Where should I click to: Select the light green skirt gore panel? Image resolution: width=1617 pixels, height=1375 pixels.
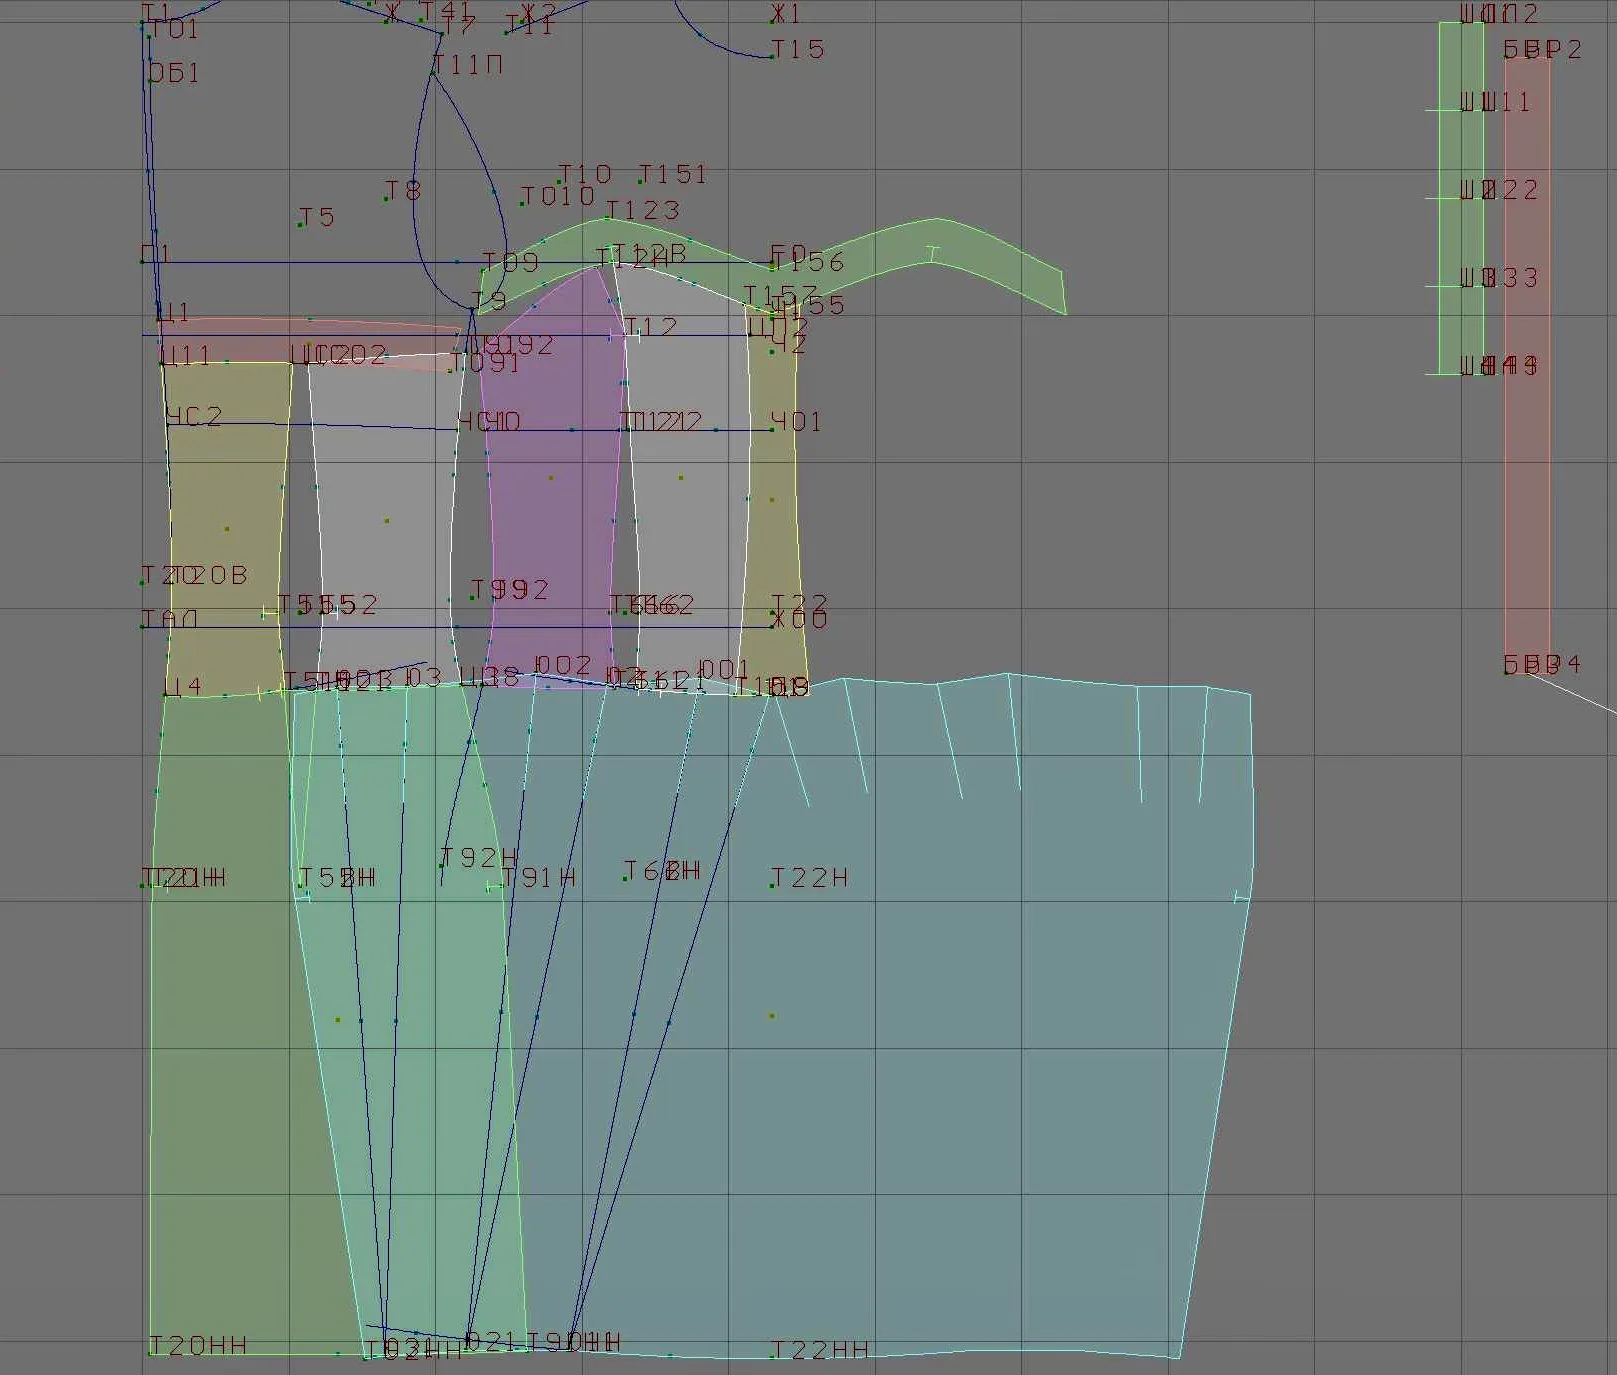click(x=410, y=1020)
